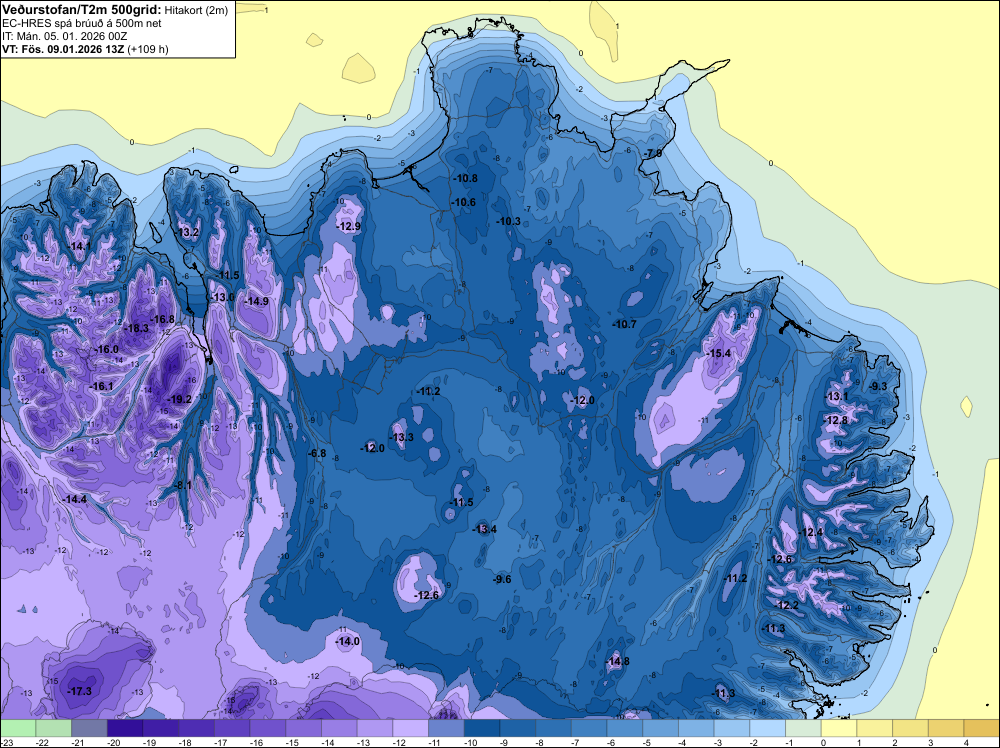The image size is (1000, 748).
Task: Click the -10.8 temperature value
Action: pos(465,178)
